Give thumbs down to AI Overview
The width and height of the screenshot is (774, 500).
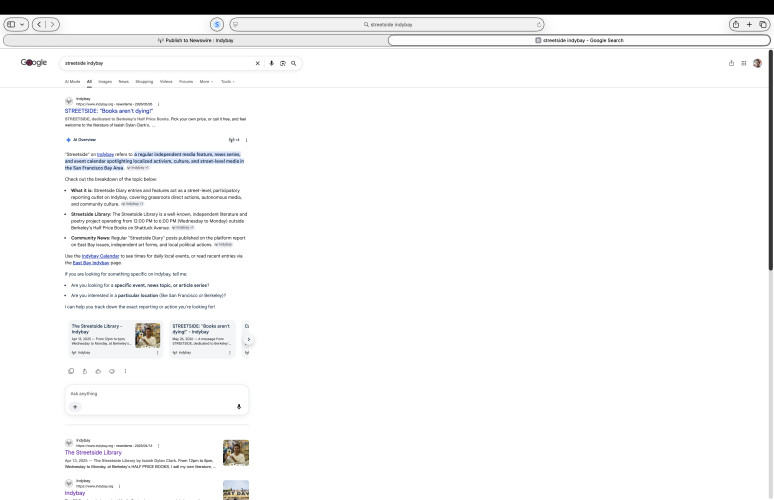tap(112, 371)
